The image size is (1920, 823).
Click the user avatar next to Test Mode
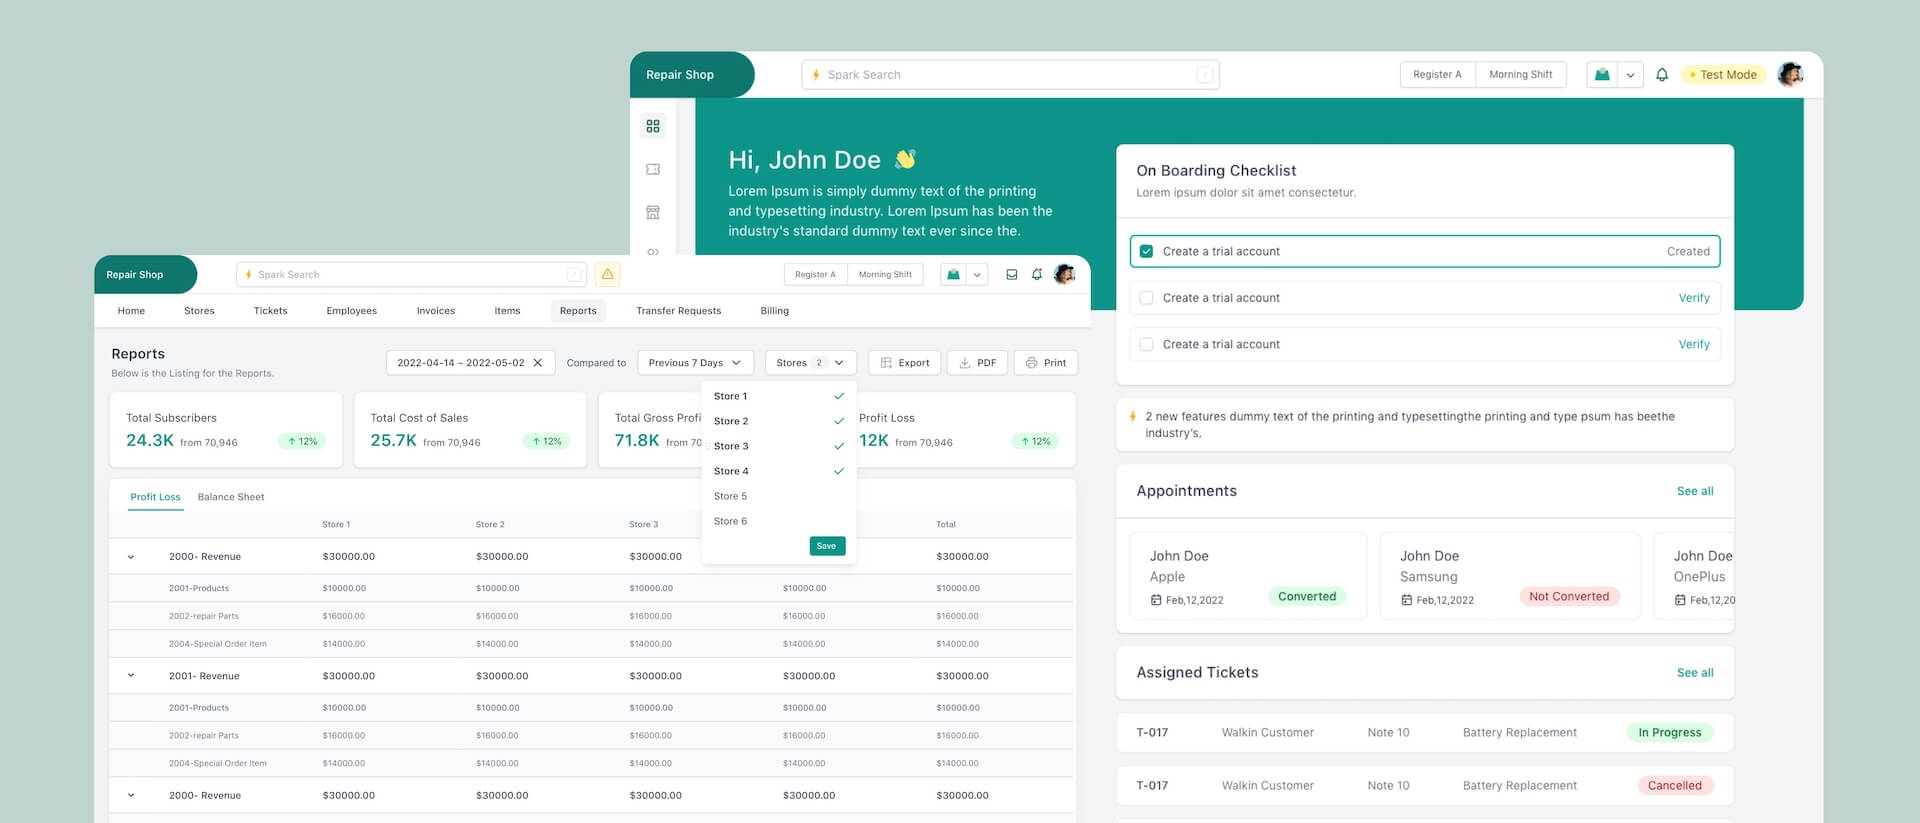(x=1790, y=75)
